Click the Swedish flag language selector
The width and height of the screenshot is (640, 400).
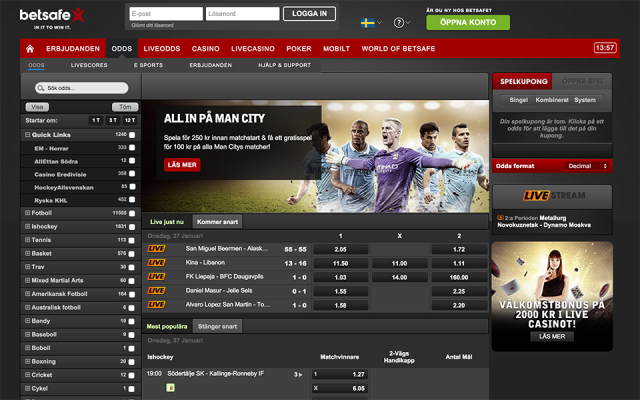pyautogui.click(x=367, y=23)
